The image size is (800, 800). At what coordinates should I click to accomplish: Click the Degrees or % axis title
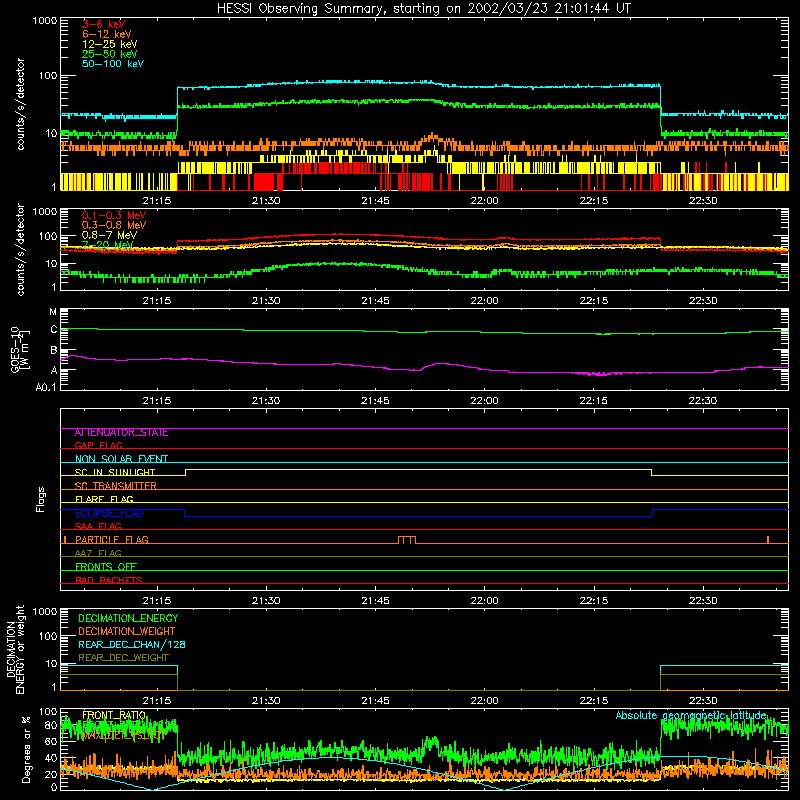pos(26,749)
